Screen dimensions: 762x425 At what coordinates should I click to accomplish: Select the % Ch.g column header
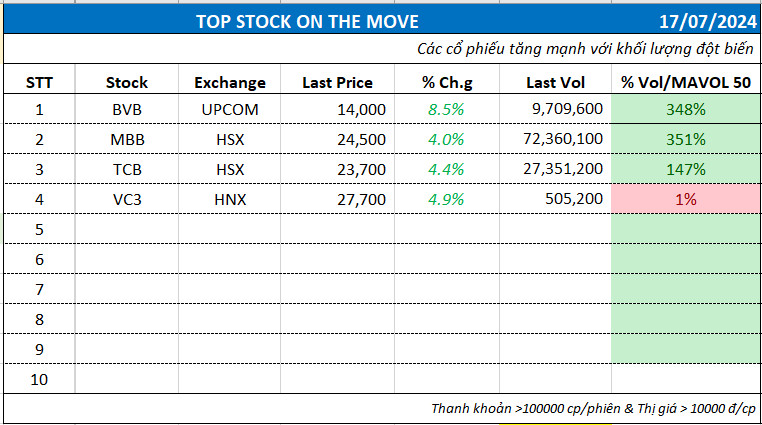click(444, 82)
